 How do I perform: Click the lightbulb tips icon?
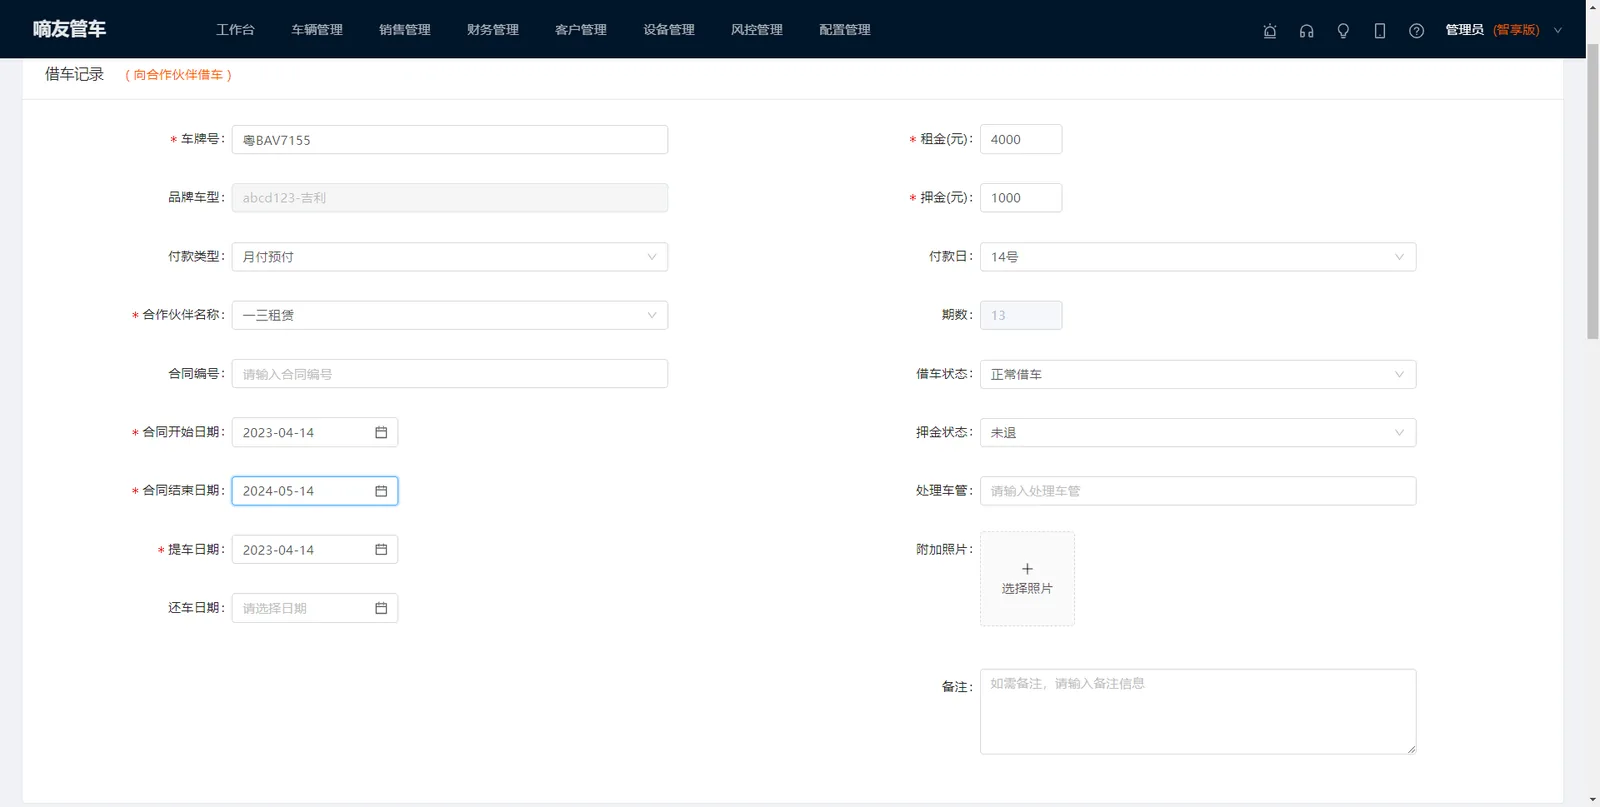pos(1343,31)
